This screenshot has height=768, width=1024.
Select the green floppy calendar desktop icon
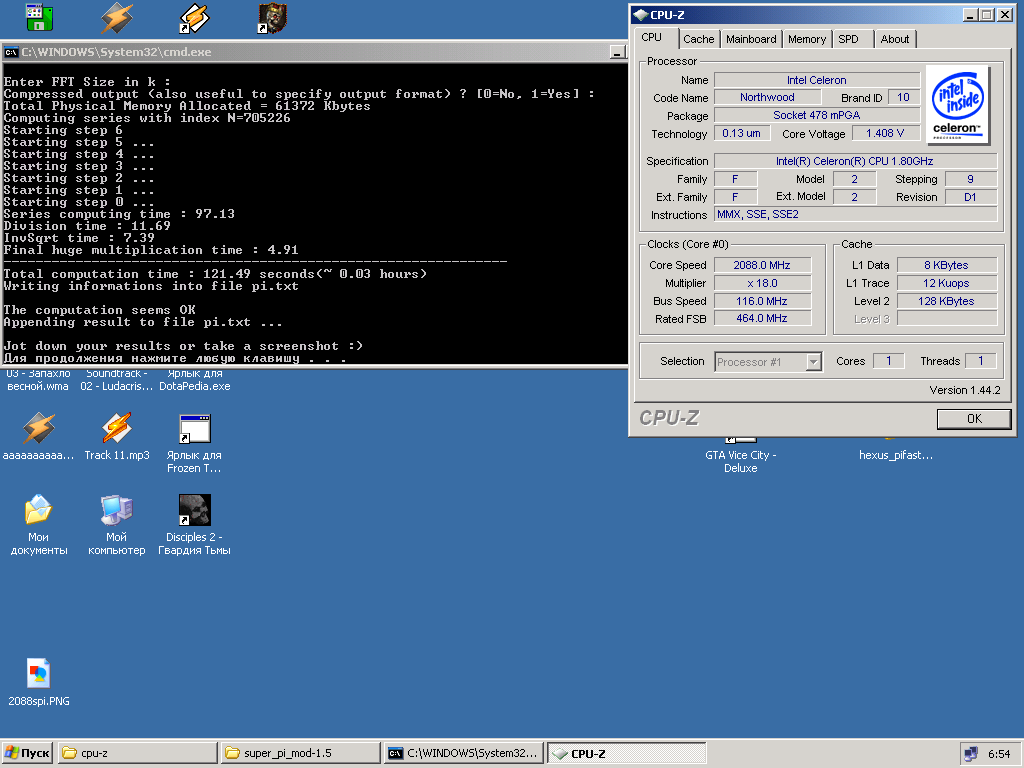coord(39,18)
